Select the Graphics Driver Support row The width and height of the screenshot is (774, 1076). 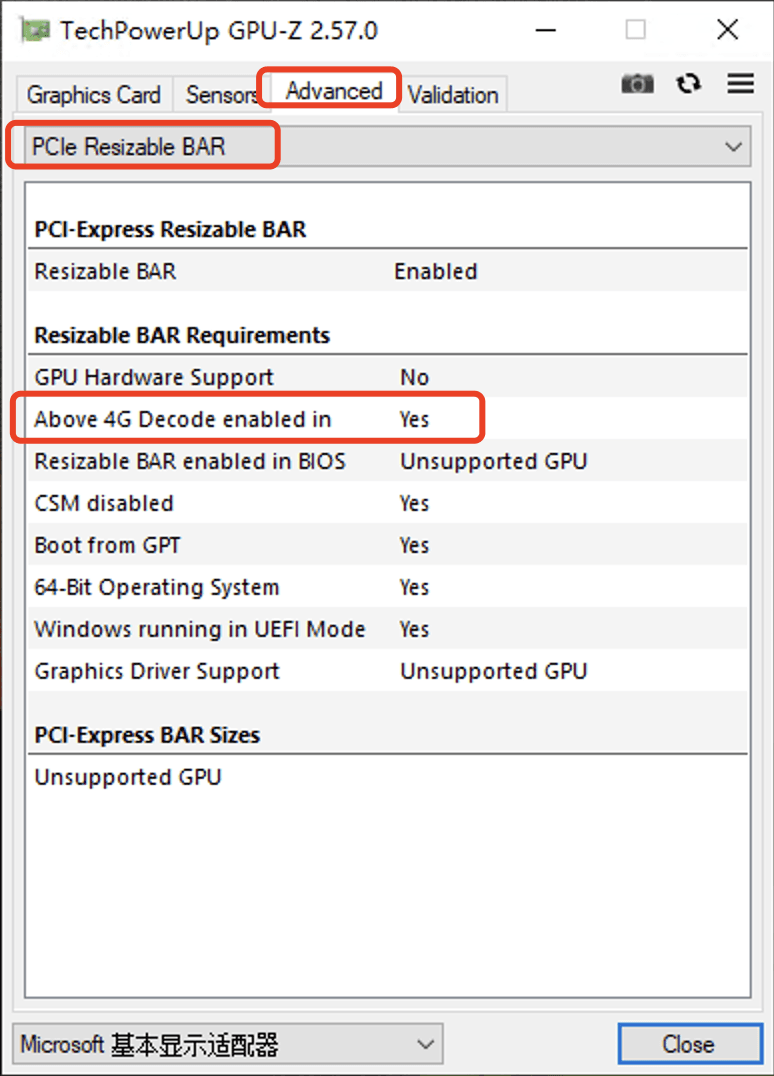pyautogui.click(x=386, y=671)
